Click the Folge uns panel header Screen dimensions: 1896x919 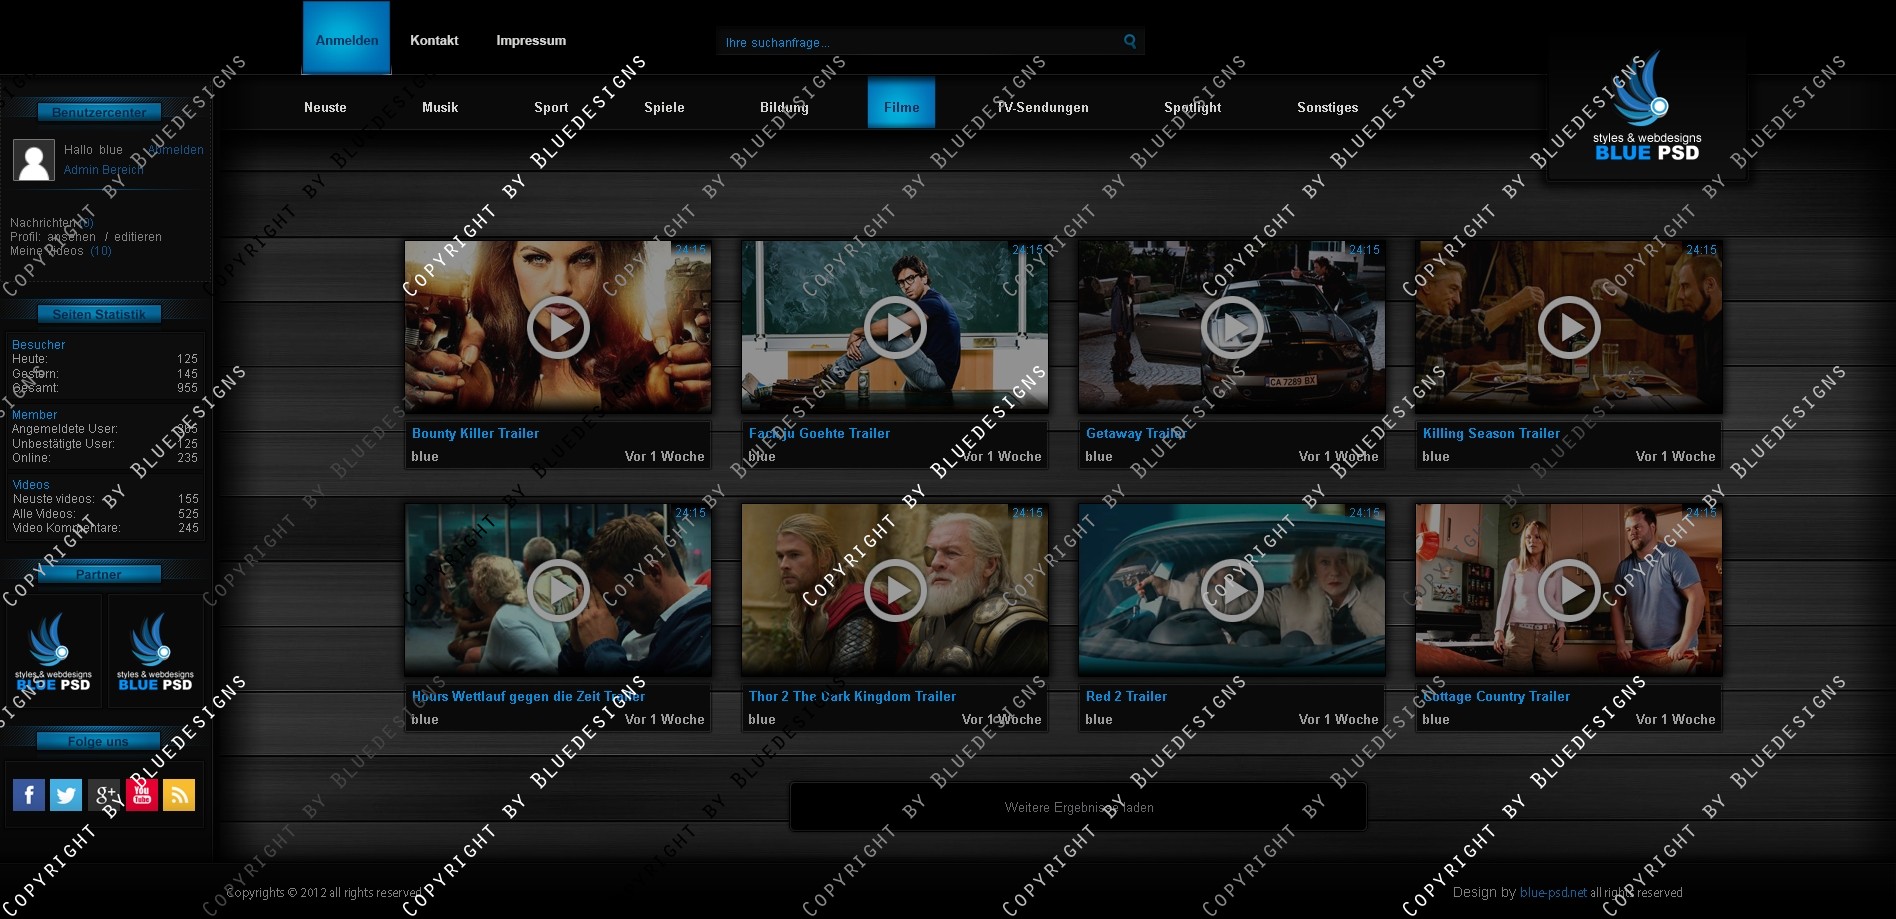click(98, 741)
